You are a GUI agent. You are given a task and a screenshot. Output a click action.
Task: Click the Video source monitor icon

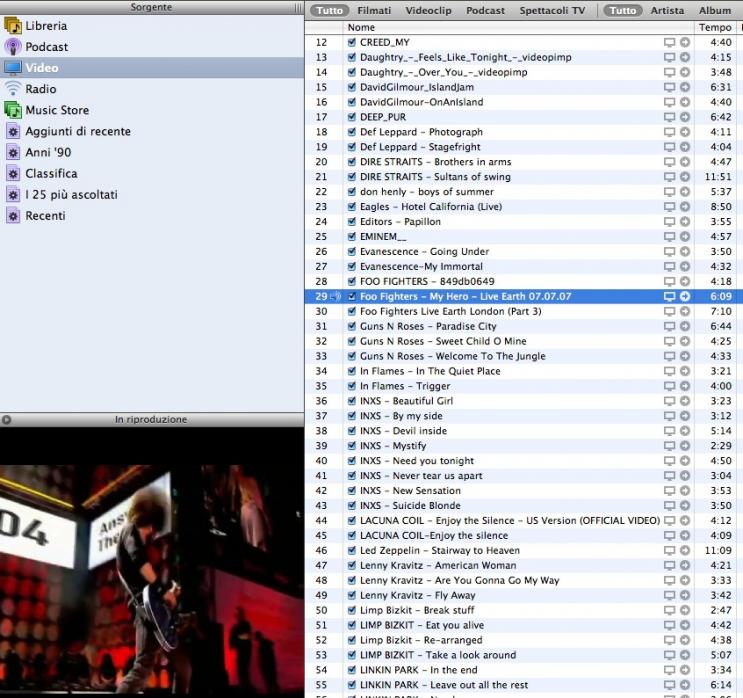pos(13,68)
